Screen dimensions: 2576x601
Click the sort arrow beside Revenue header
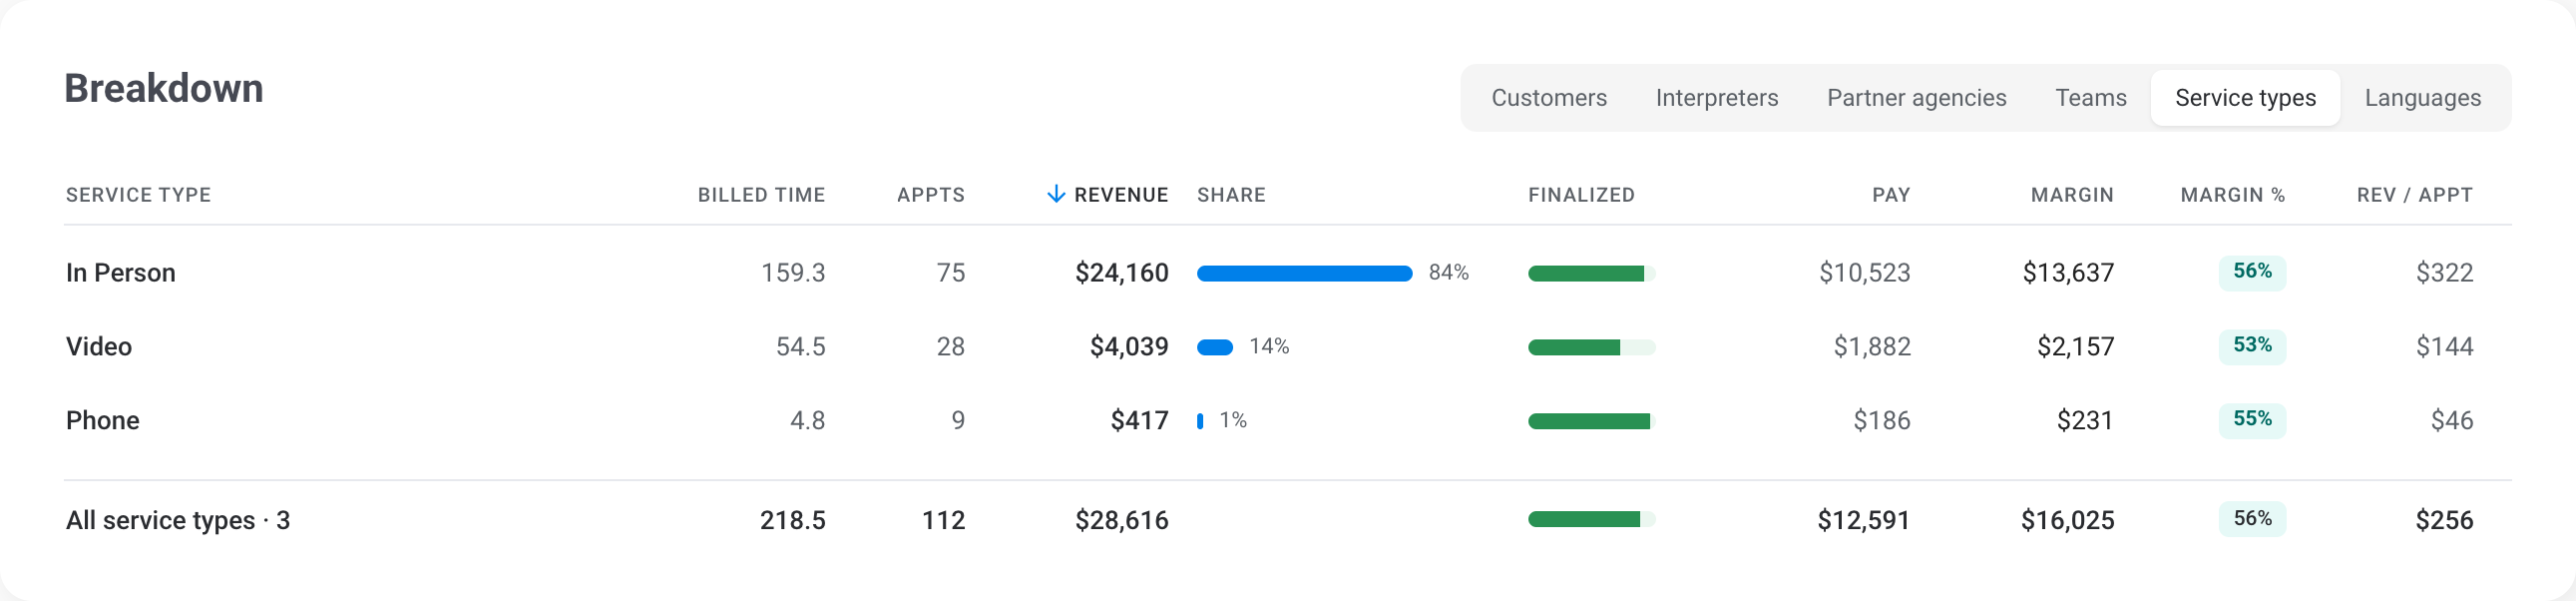coord(1055,194)
